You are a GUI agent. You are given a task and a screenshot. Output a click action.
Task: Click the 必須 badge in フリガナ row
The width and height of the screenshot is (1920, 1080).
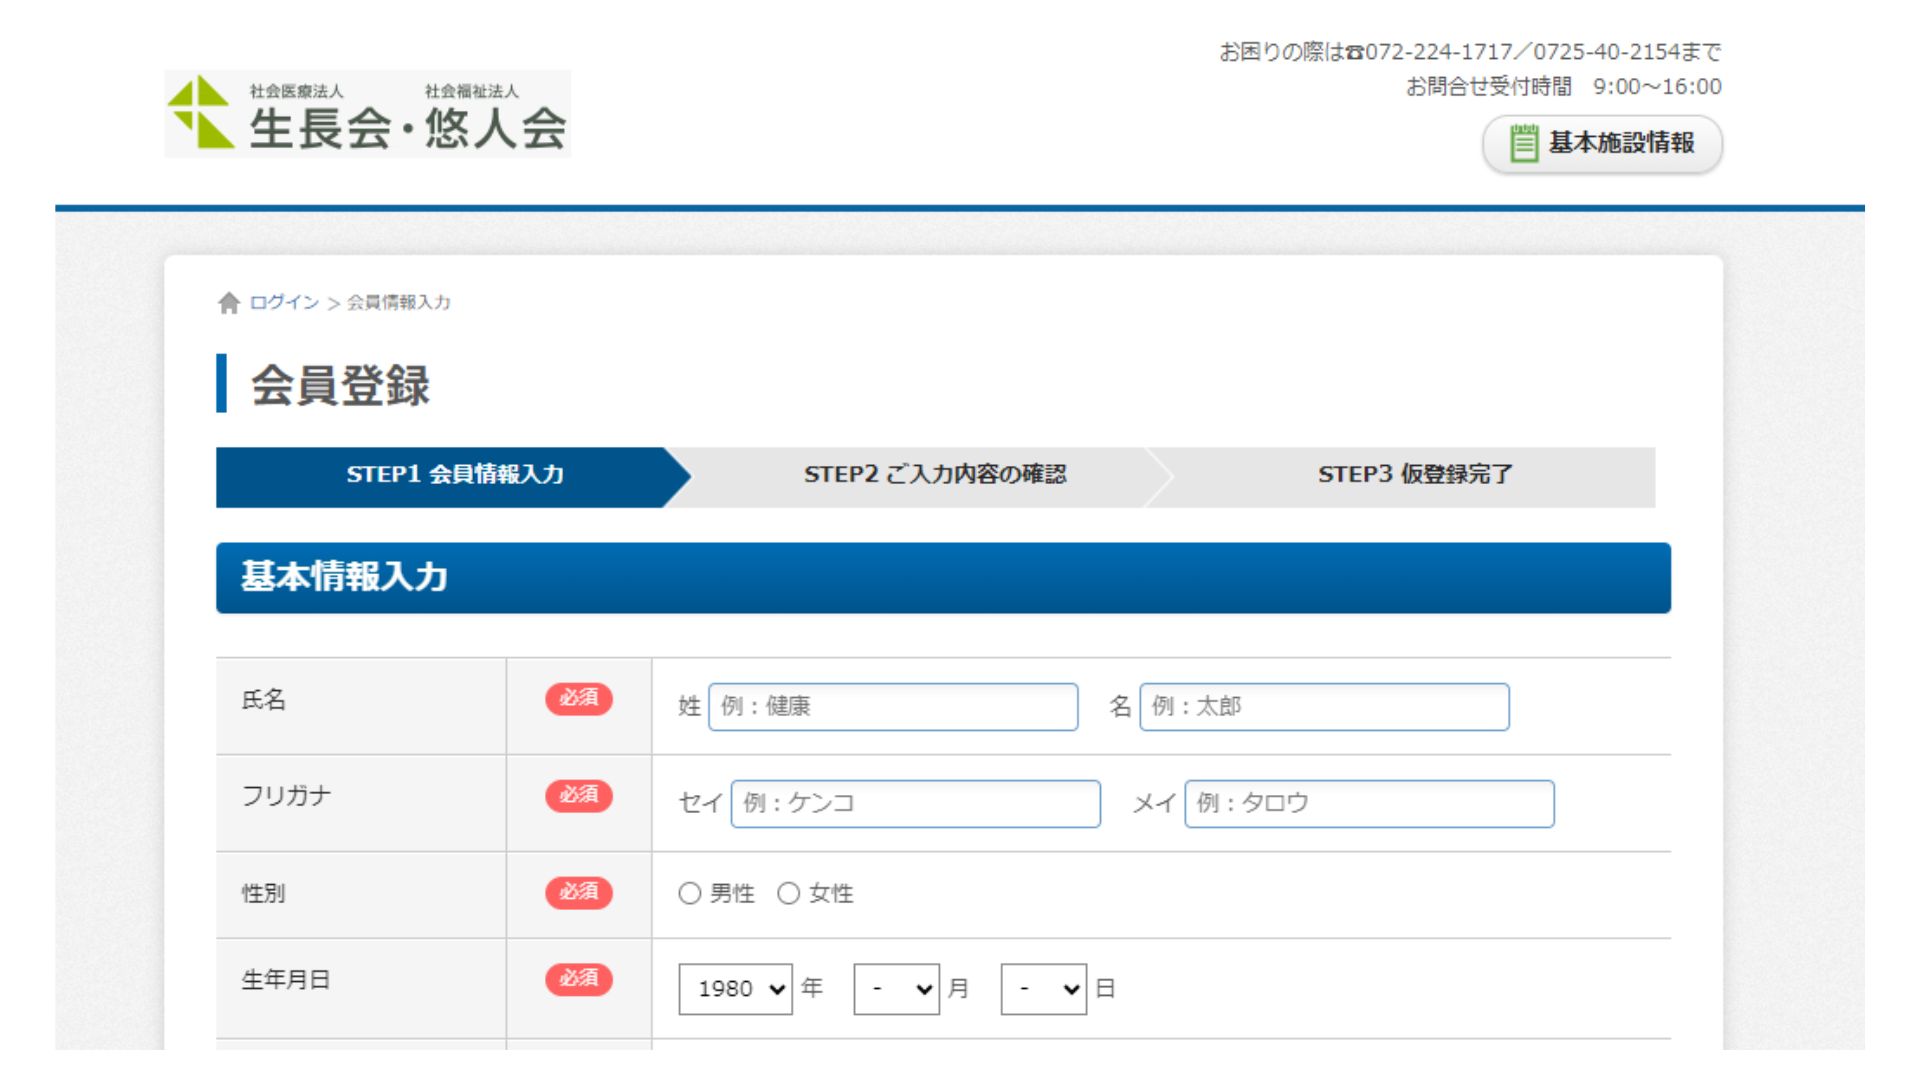[578, 795]
